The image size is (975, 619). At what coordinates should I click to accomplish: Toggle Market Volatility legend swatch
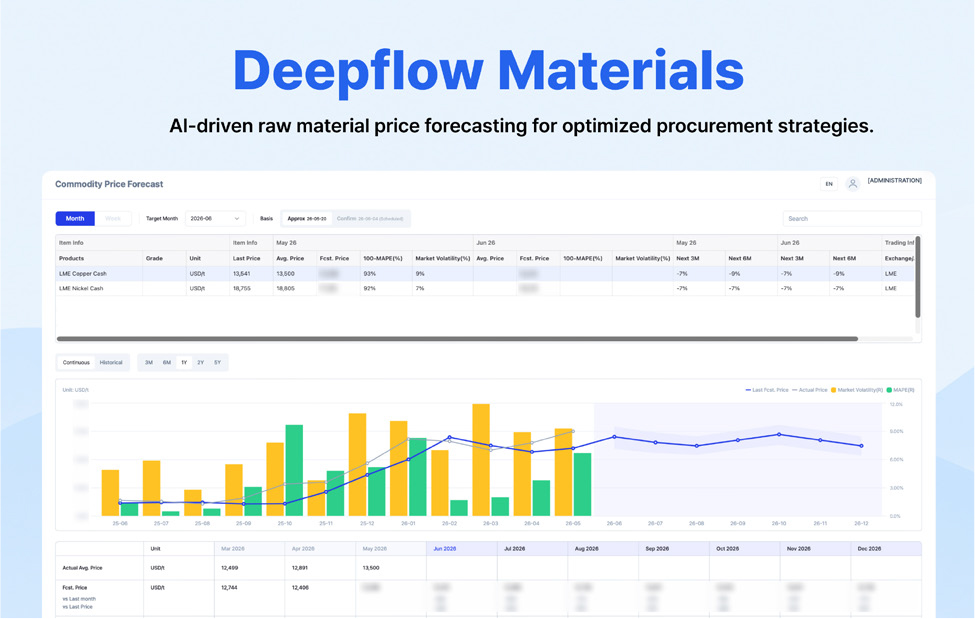(833, 390)
